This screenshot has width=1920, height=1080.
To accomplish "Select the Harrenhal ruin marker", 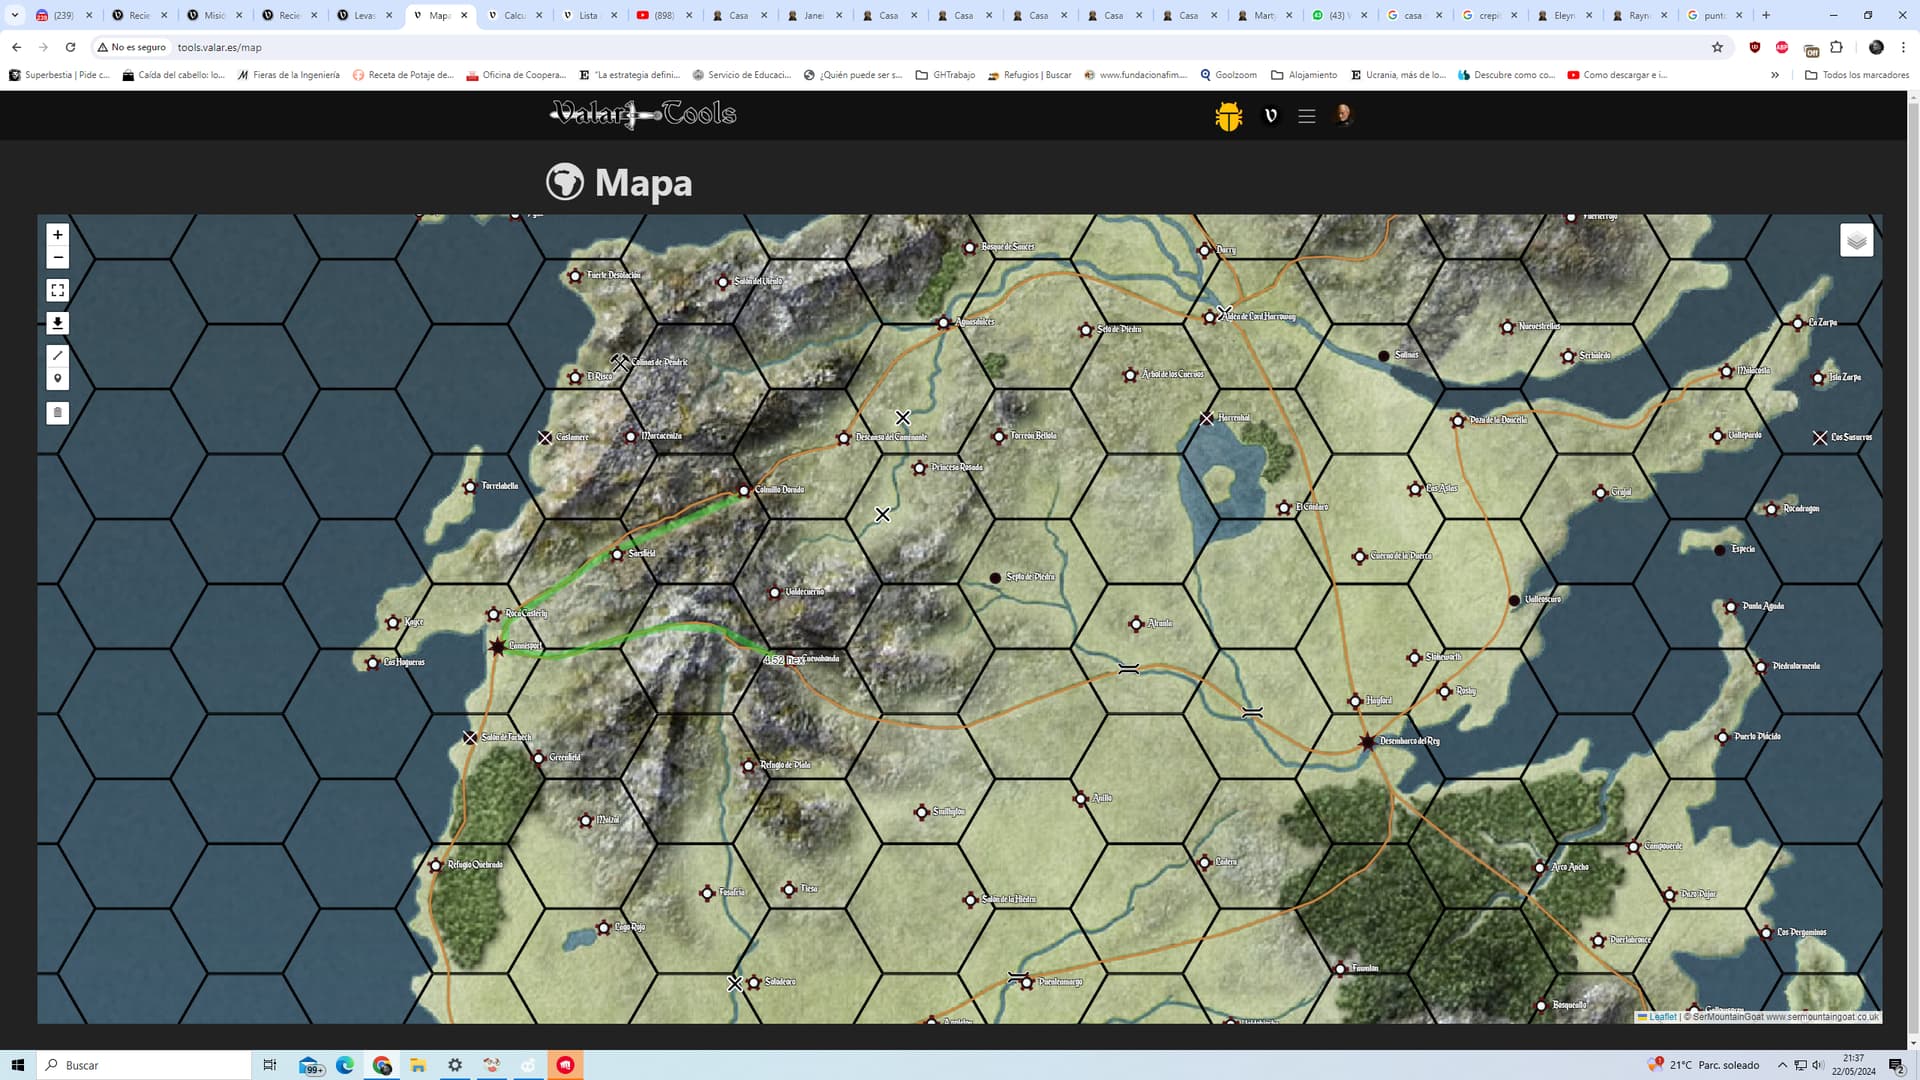I will [1206, 419].
